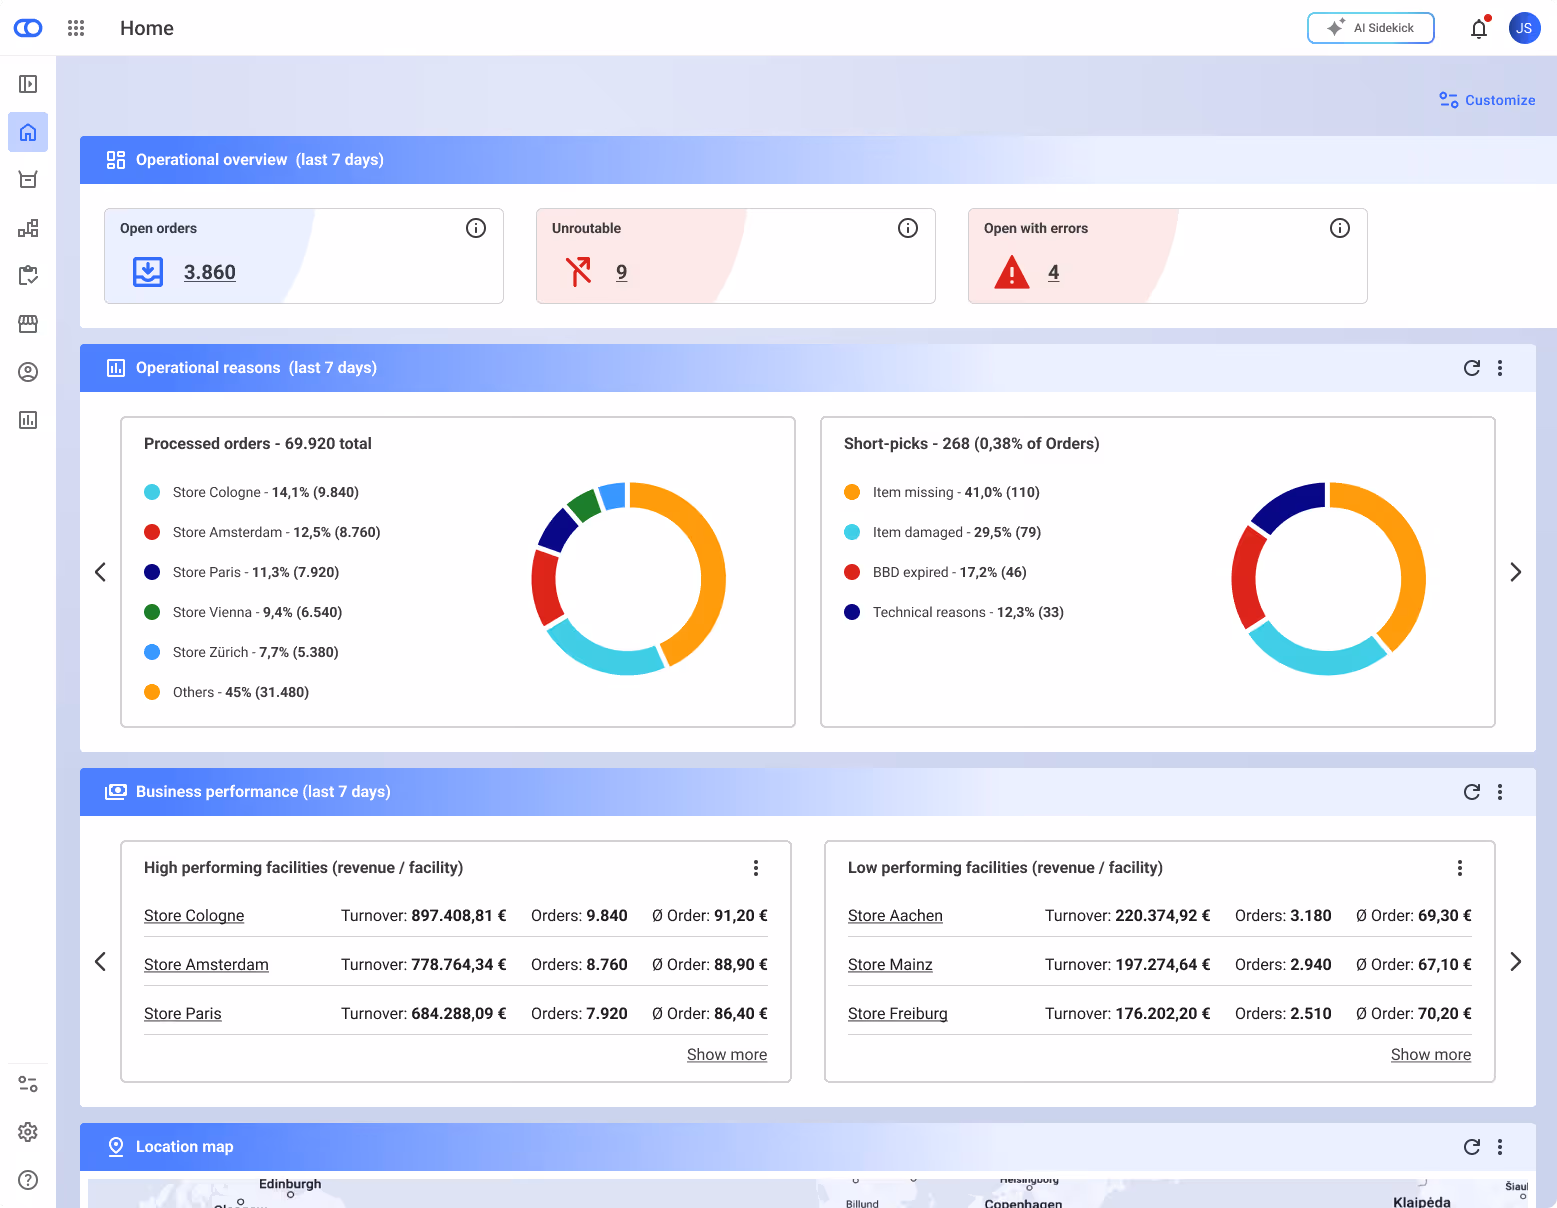Open the store facilities icon in sidebar
The image size is (1557, 1208).
pos(28,324)
